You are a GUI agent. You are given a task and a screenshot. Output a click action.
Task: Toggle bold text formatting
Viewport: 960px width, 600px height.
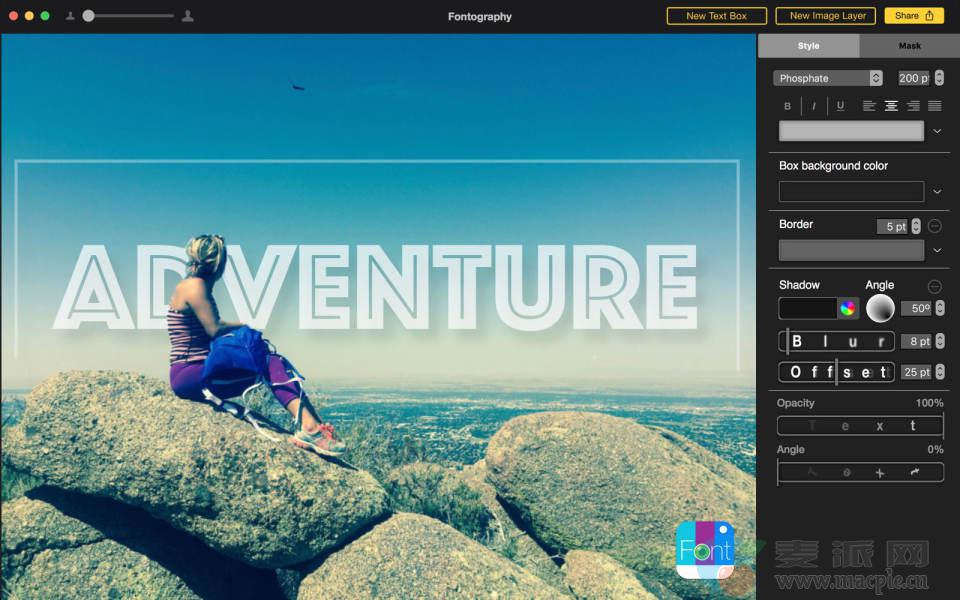pos(787,106)
